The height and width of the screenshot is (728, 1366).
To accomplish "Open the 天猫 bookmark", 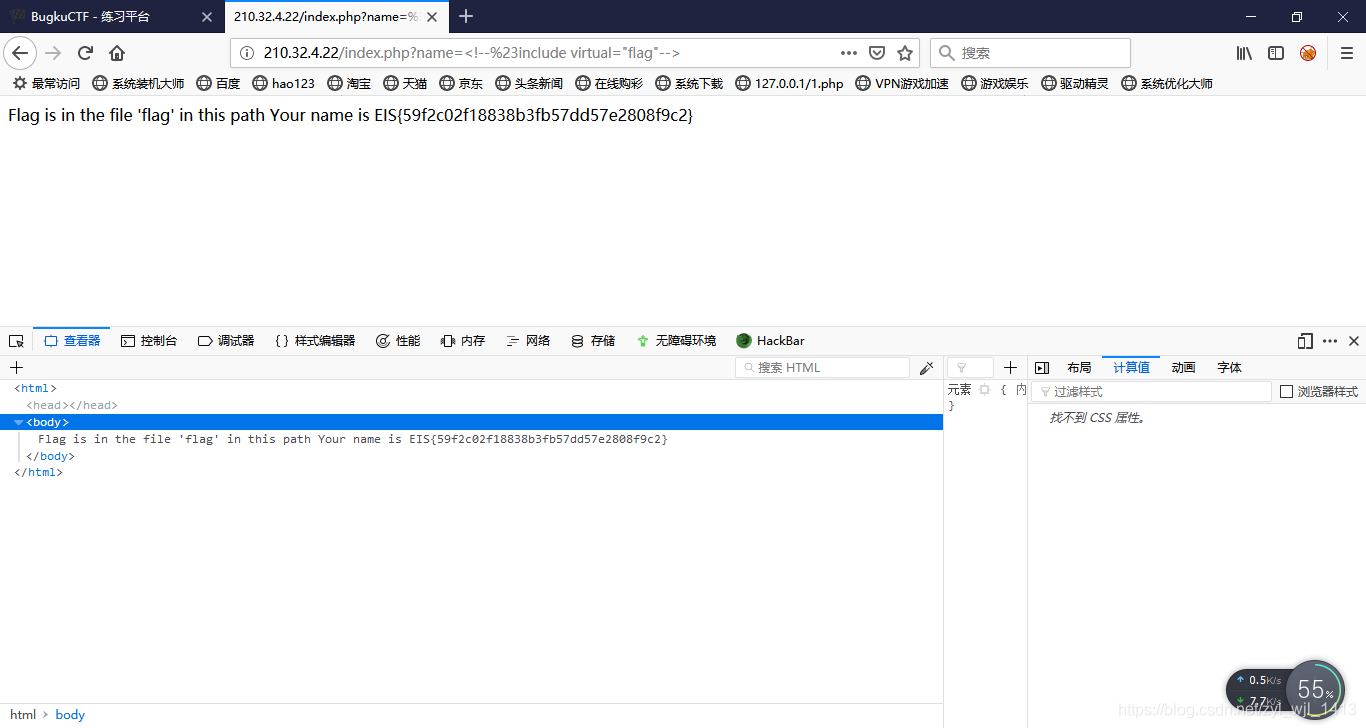I will [x=405, y=83].
